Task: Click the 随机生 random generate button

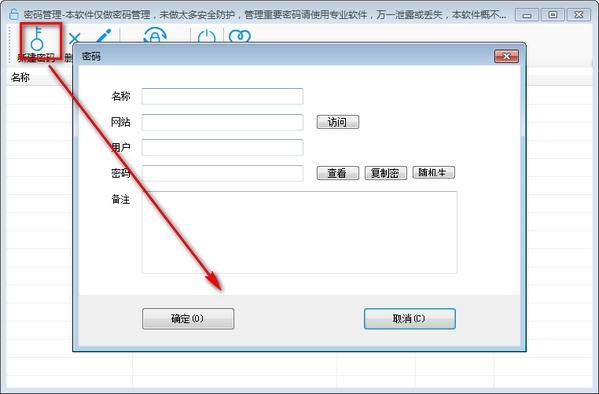Action: [x=434, y=173]
